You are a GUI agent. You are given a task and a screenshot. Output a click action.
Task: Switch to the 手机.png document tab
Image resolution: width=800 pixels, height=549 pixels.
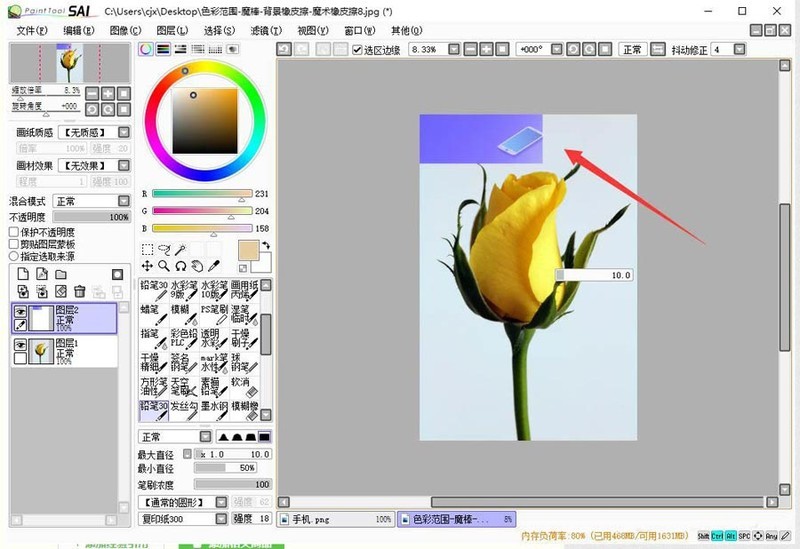point(334,520)
